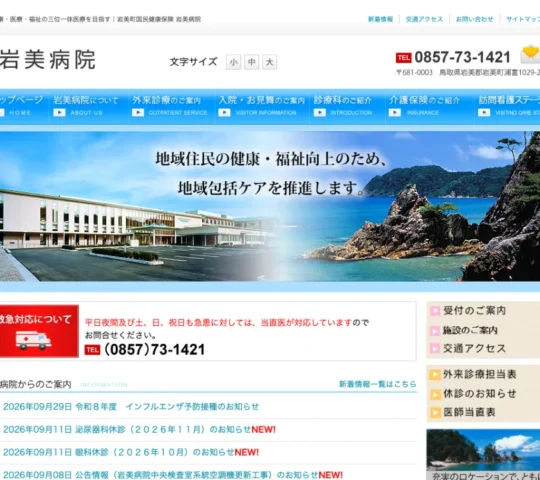
Task: Set text size to 大 (large)
Action: [270, 62]
